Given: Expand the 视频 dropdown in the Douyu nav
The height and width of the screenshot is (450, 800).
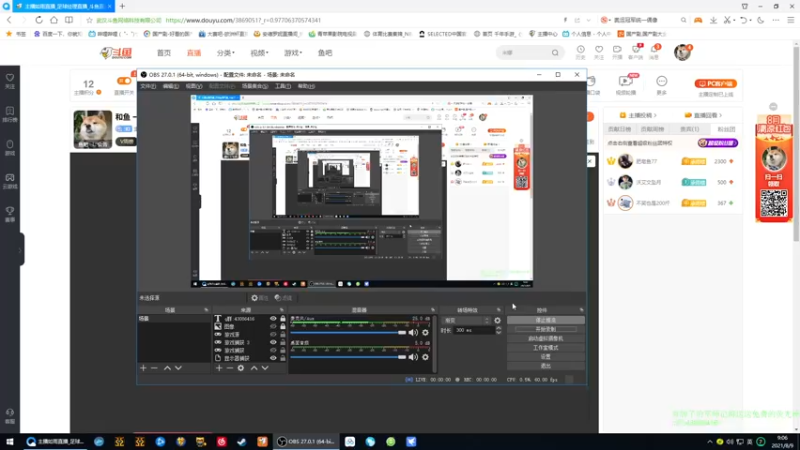Looking at the screenshot, I should point(259,53).
